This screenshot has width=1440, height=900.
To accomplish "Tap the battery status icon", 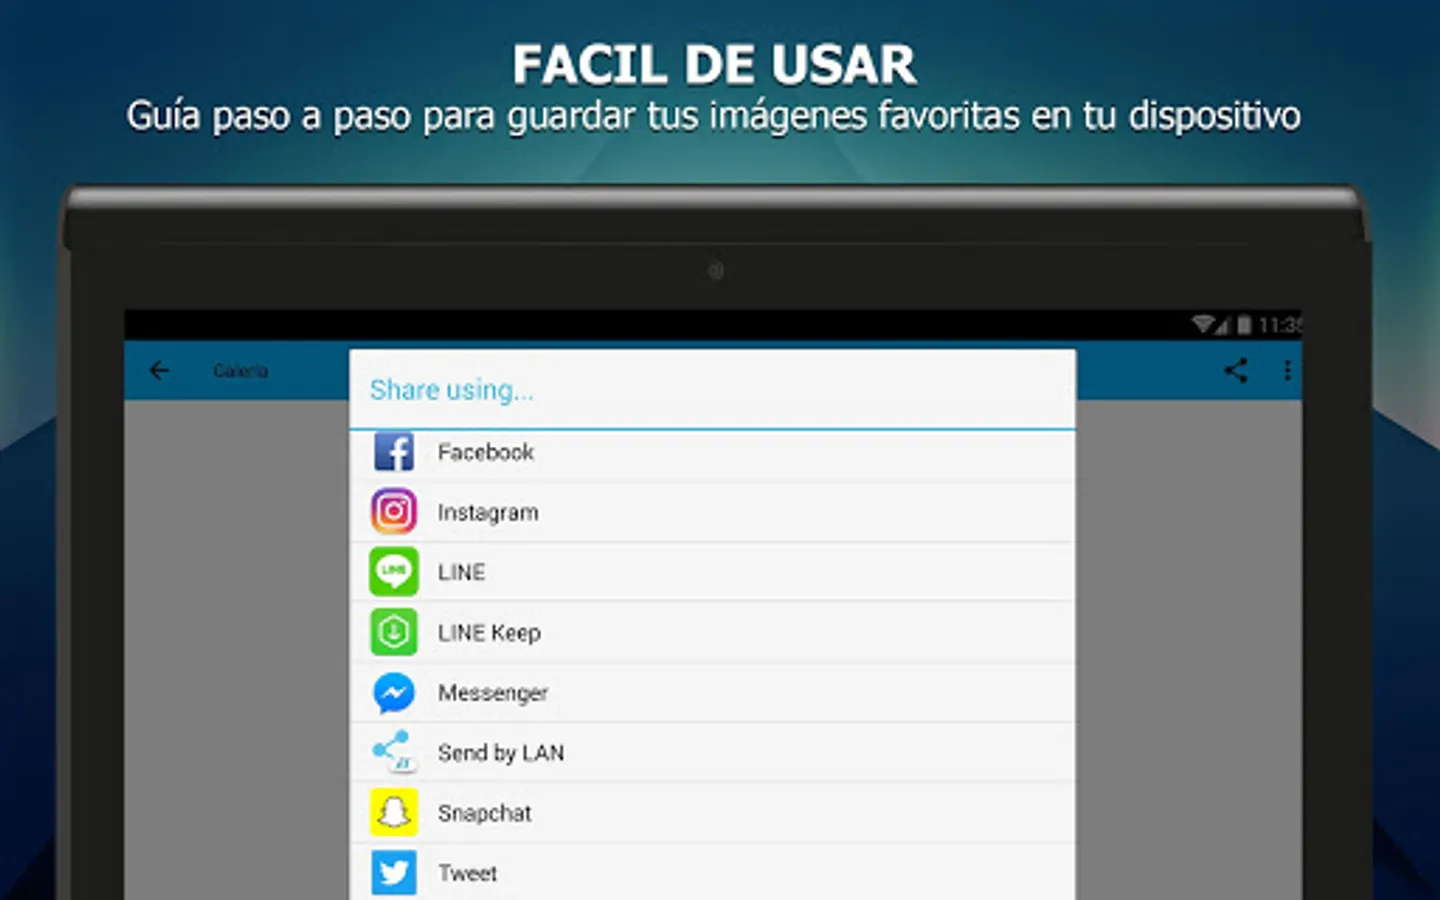I will 1244,324.
